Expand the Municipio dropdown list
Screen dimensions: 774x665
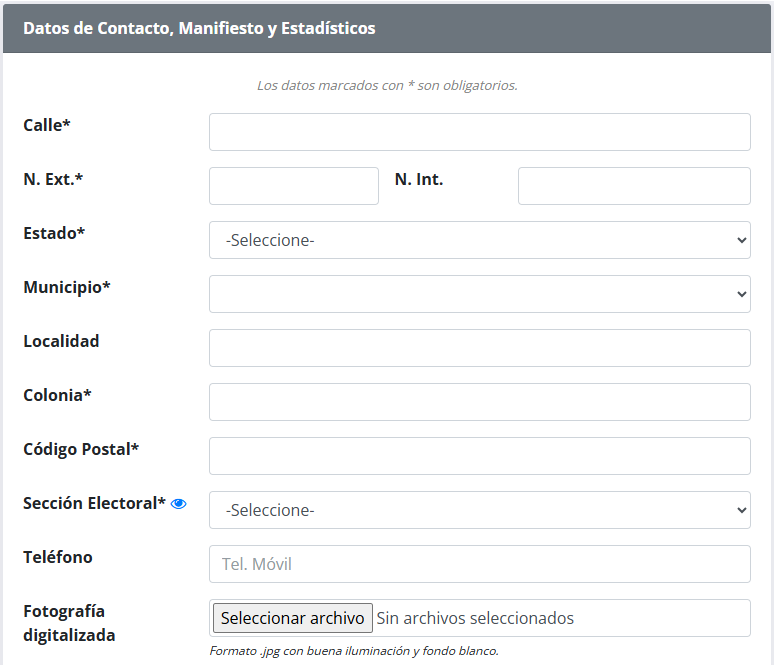click(480, 294)
